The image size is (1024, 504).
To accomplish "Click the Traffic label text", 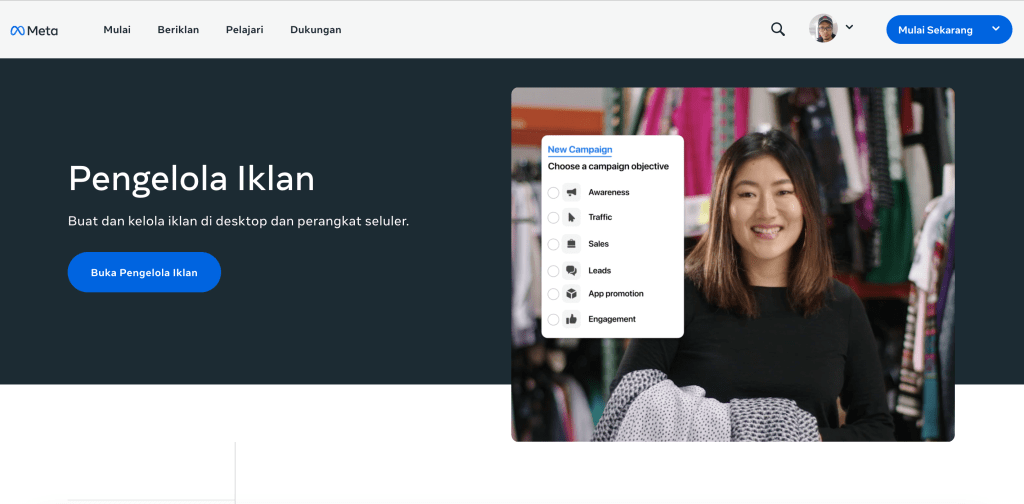I will pyautogui.click(x=600, y=217).
